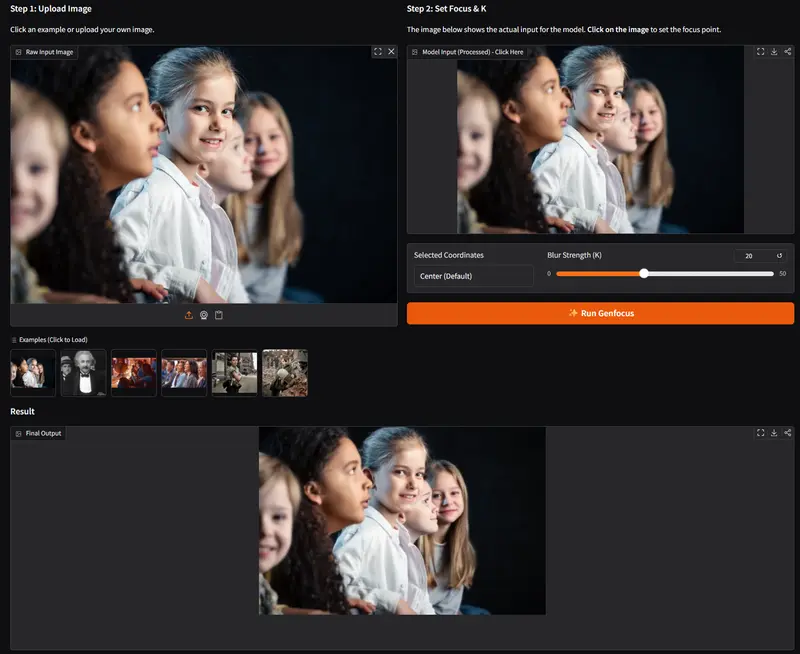Load the first example thumbnail of the children
800x654 pixels.
coord(33,373)
